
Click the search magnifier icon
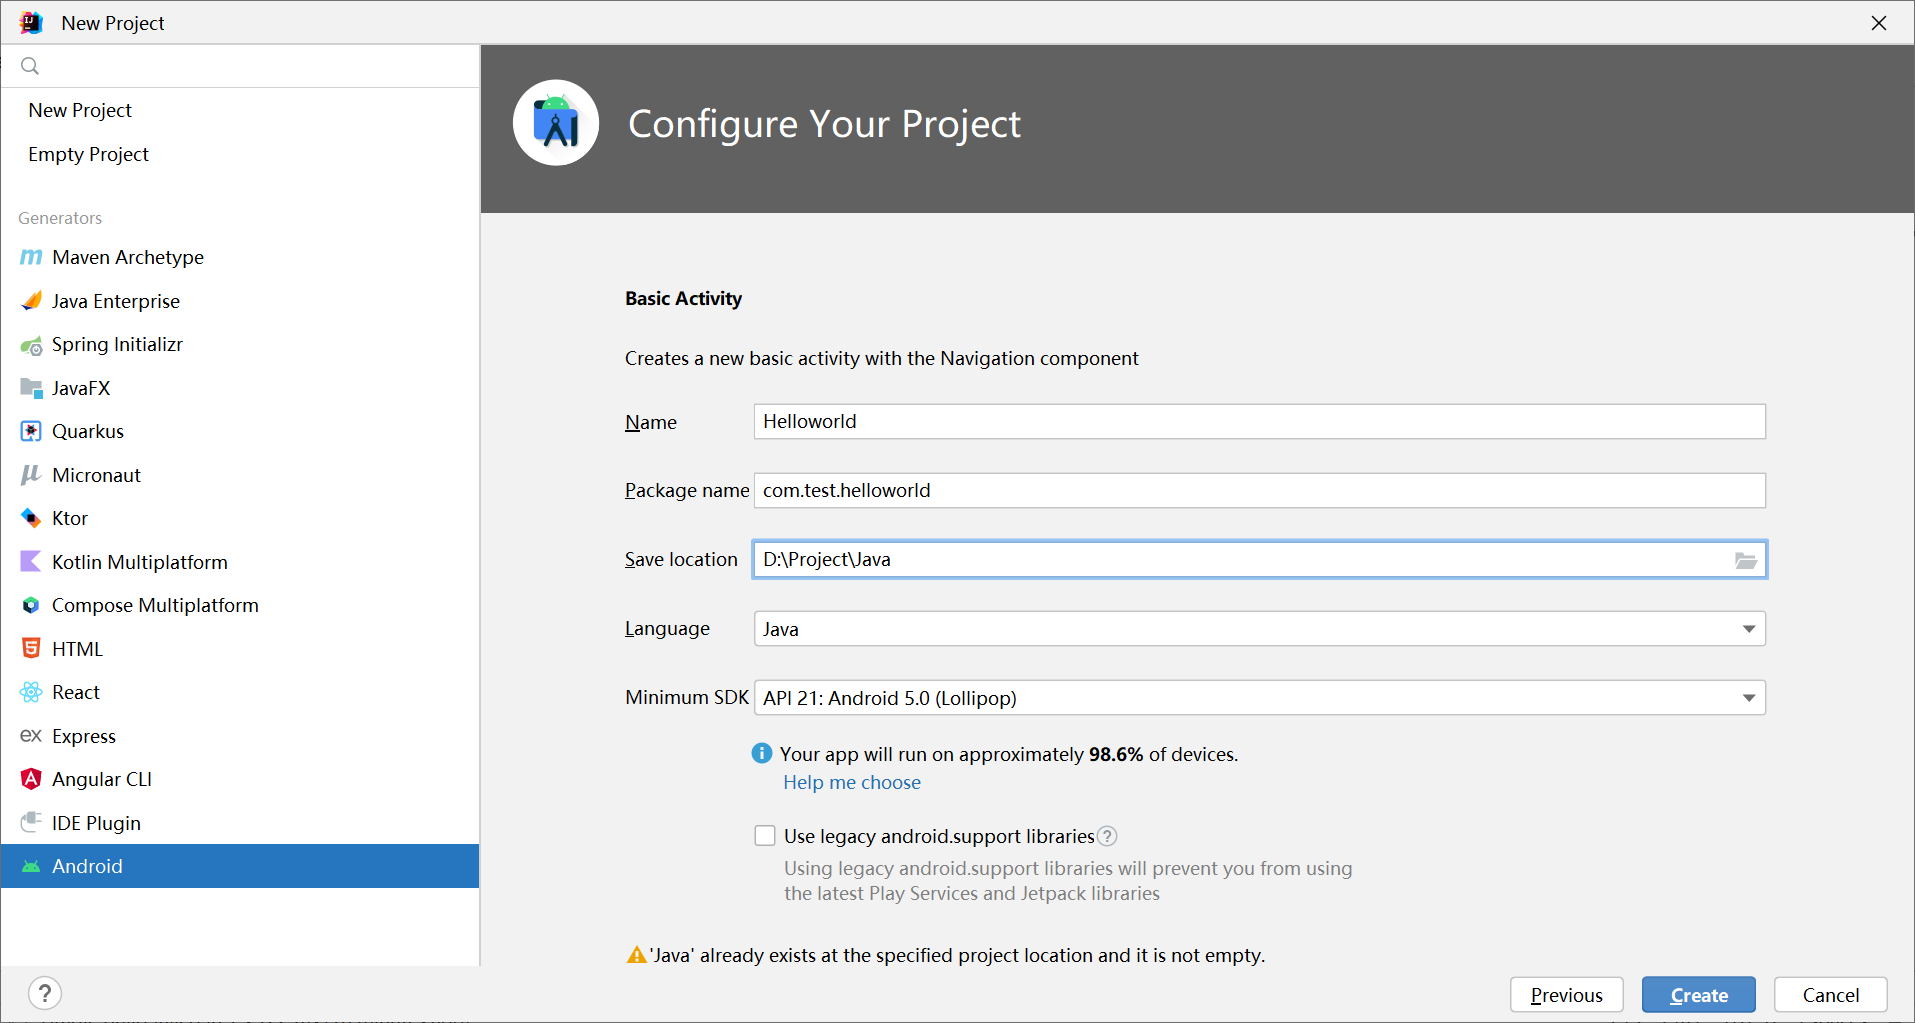30,66
